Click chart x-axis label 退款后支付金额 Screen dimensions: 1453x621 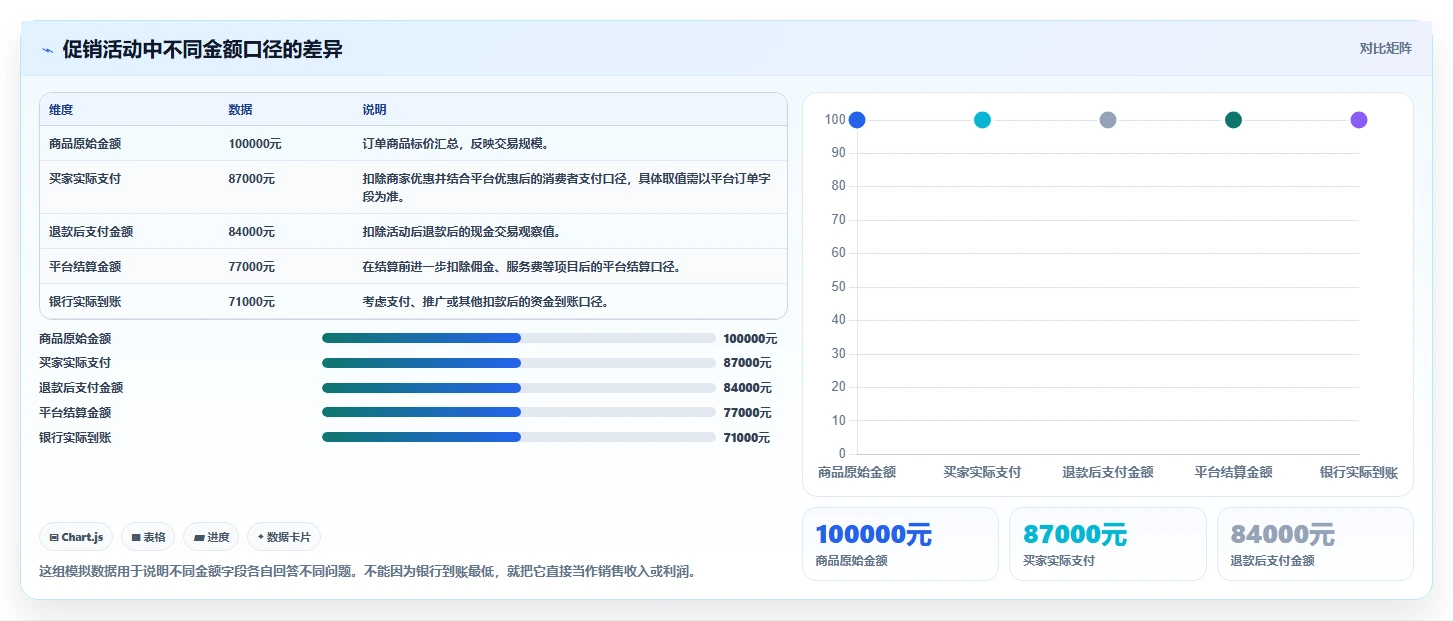[1108, 472]
